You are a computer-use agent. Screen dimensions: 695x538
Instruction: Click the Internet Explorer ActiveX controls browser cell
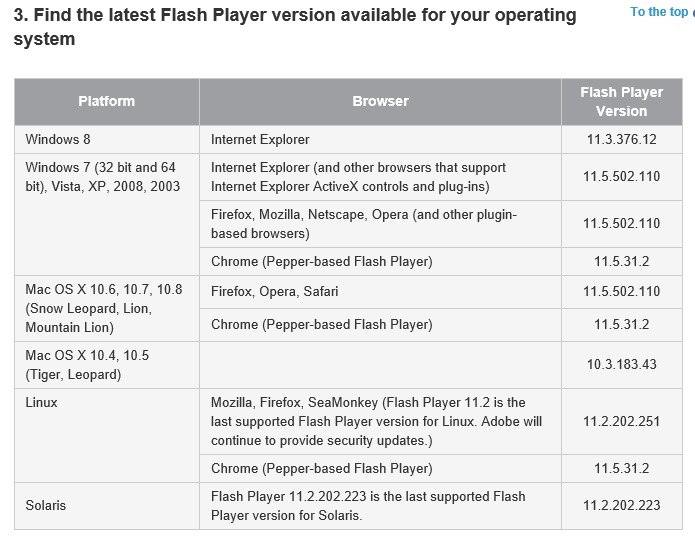pos(380,177)
